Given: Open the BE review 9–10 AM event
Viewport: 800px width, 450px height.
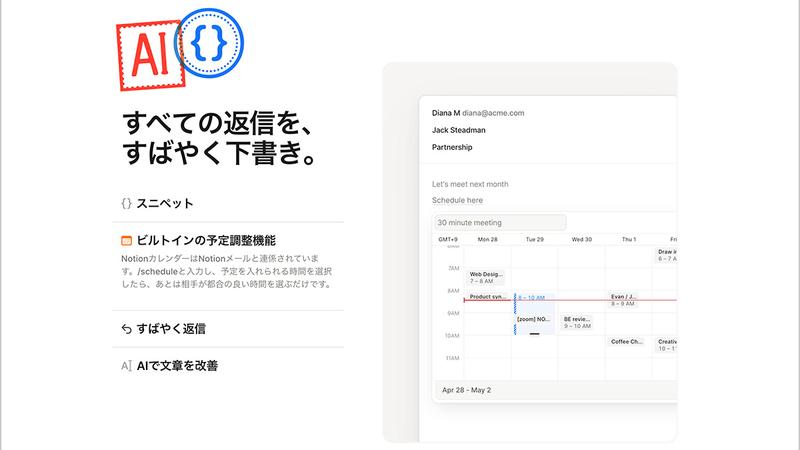Looking at the screenshot, I should pos(577,322).
